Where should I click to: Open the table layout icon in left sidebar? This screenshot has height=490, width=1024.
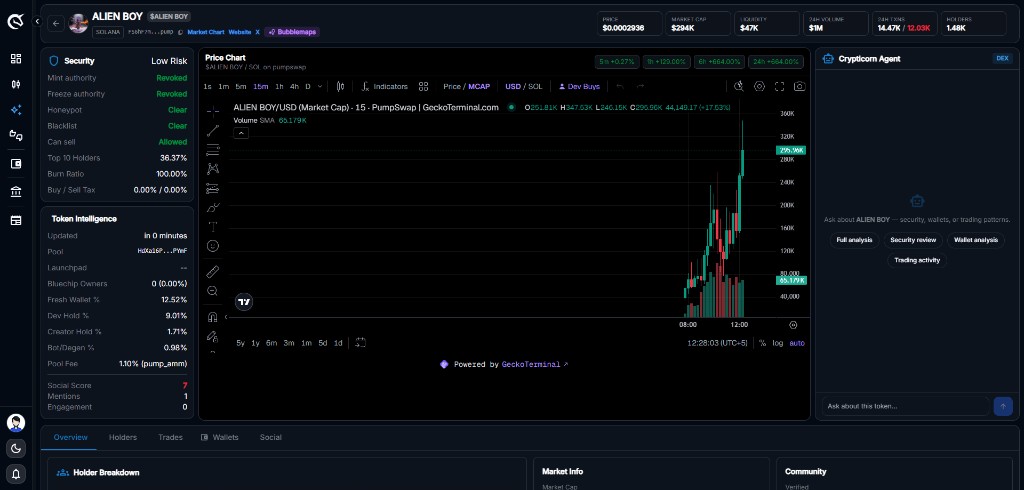(16, 221)
